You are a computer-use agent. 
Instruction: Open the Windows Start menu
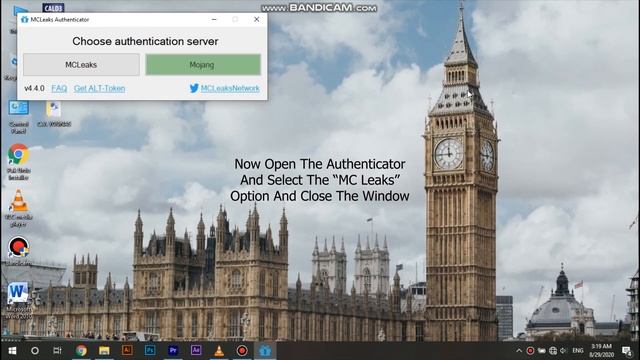pos(12,351)
